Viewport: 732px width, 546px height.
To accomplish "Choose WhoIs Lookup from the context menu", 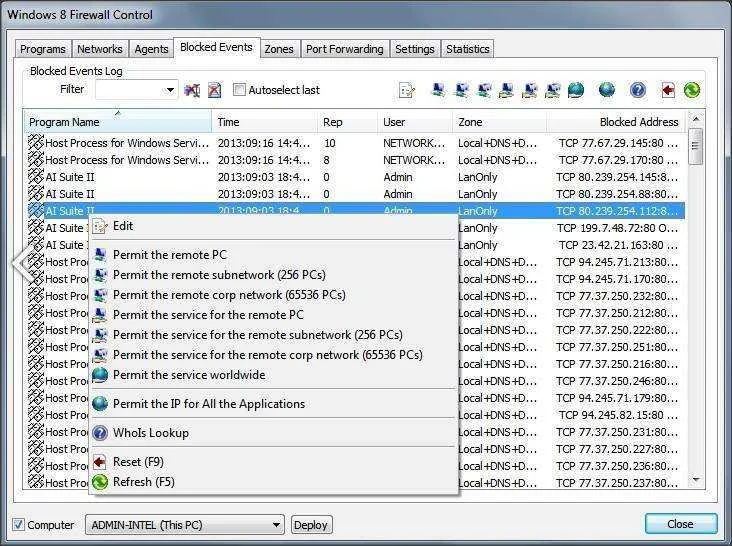I will (273, 433).
